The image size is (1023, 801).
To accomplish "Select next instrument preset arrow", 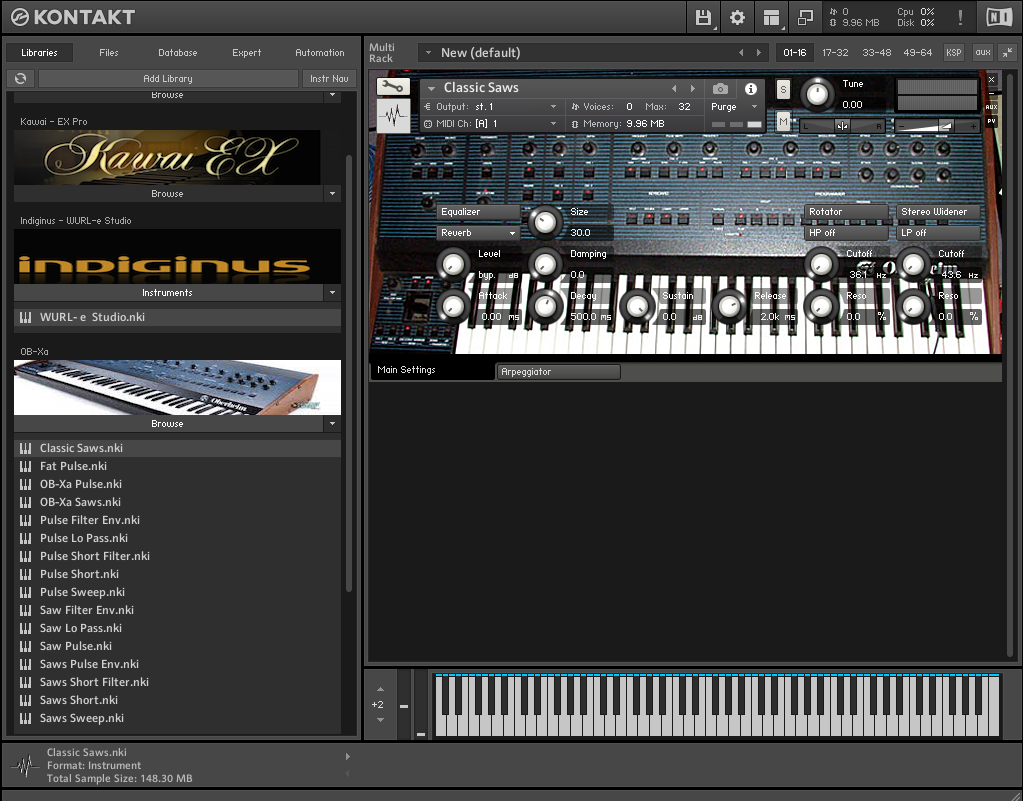I will (693, 88).
